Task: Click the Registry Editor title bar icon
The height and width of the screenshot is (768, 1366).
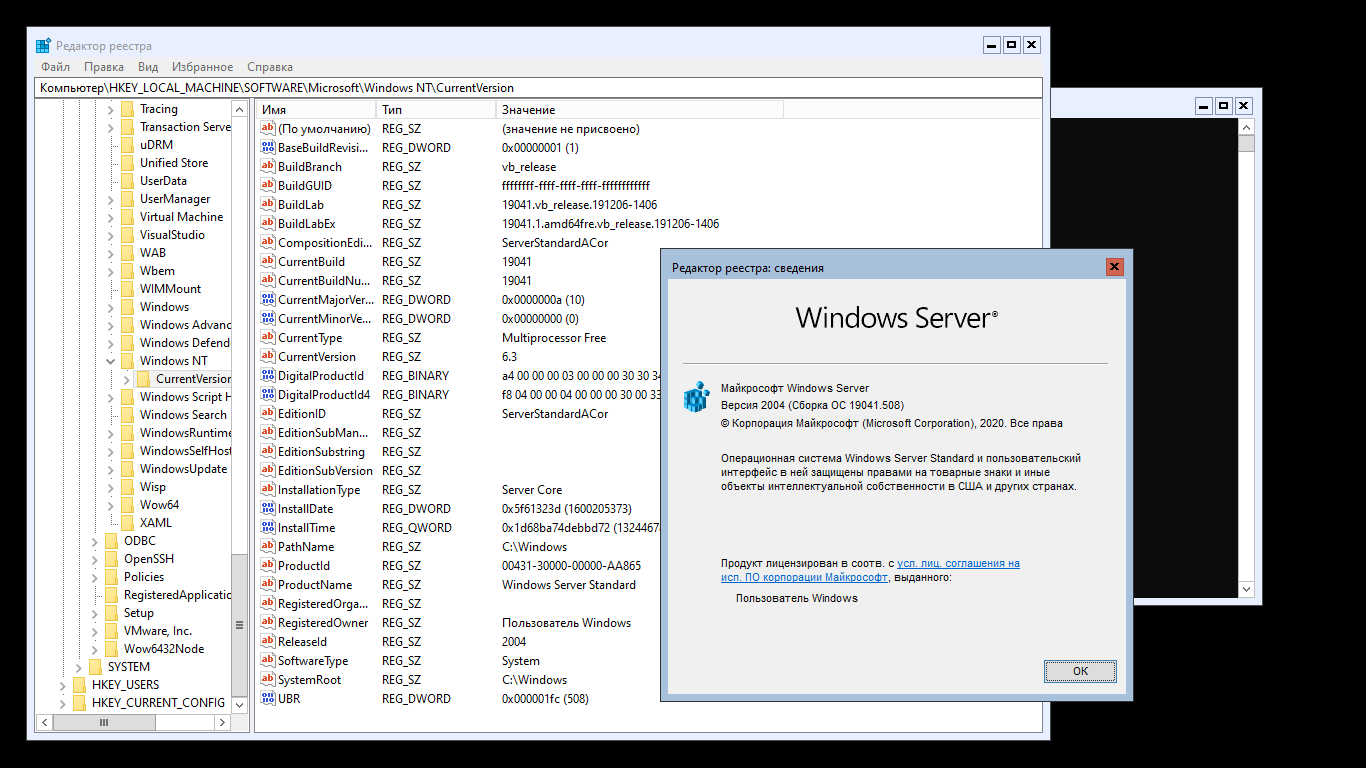Action: click(x=44, y=46)
